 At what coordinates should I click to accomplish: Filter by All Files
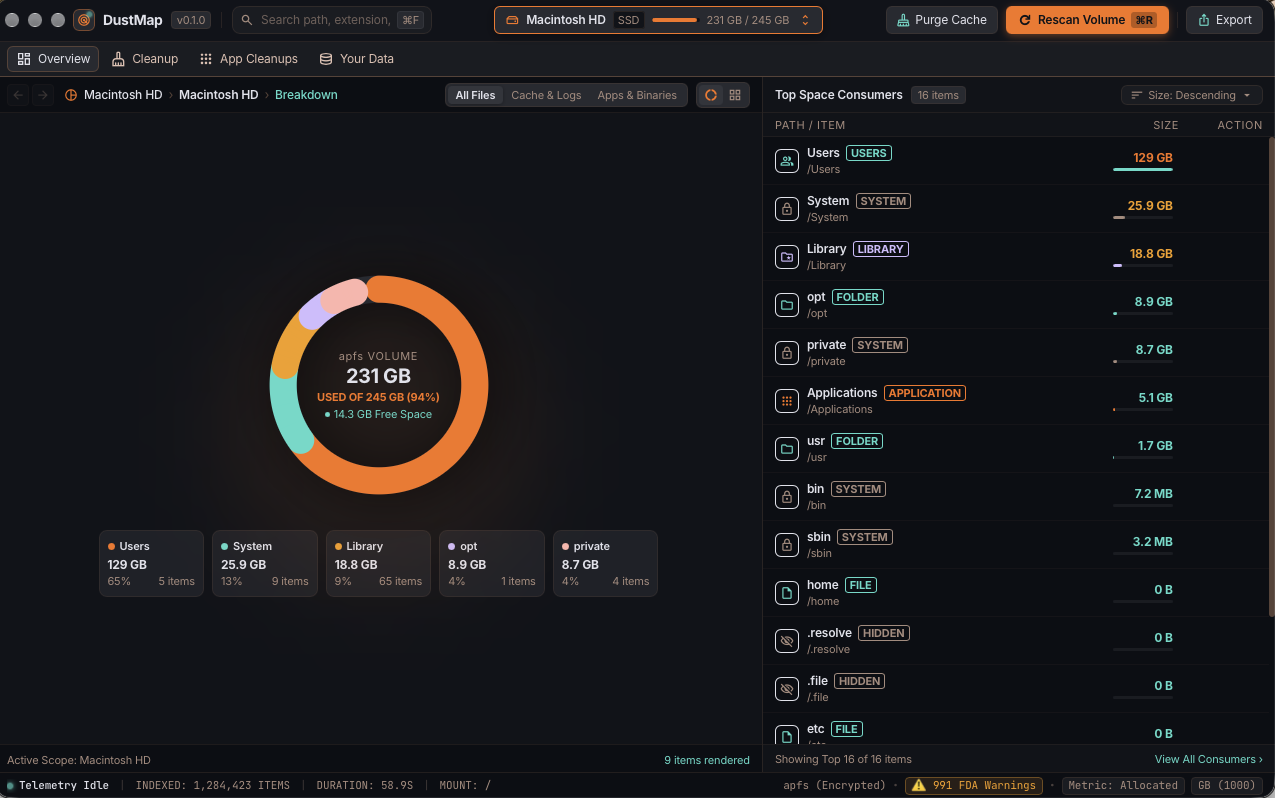coord(475,95)
